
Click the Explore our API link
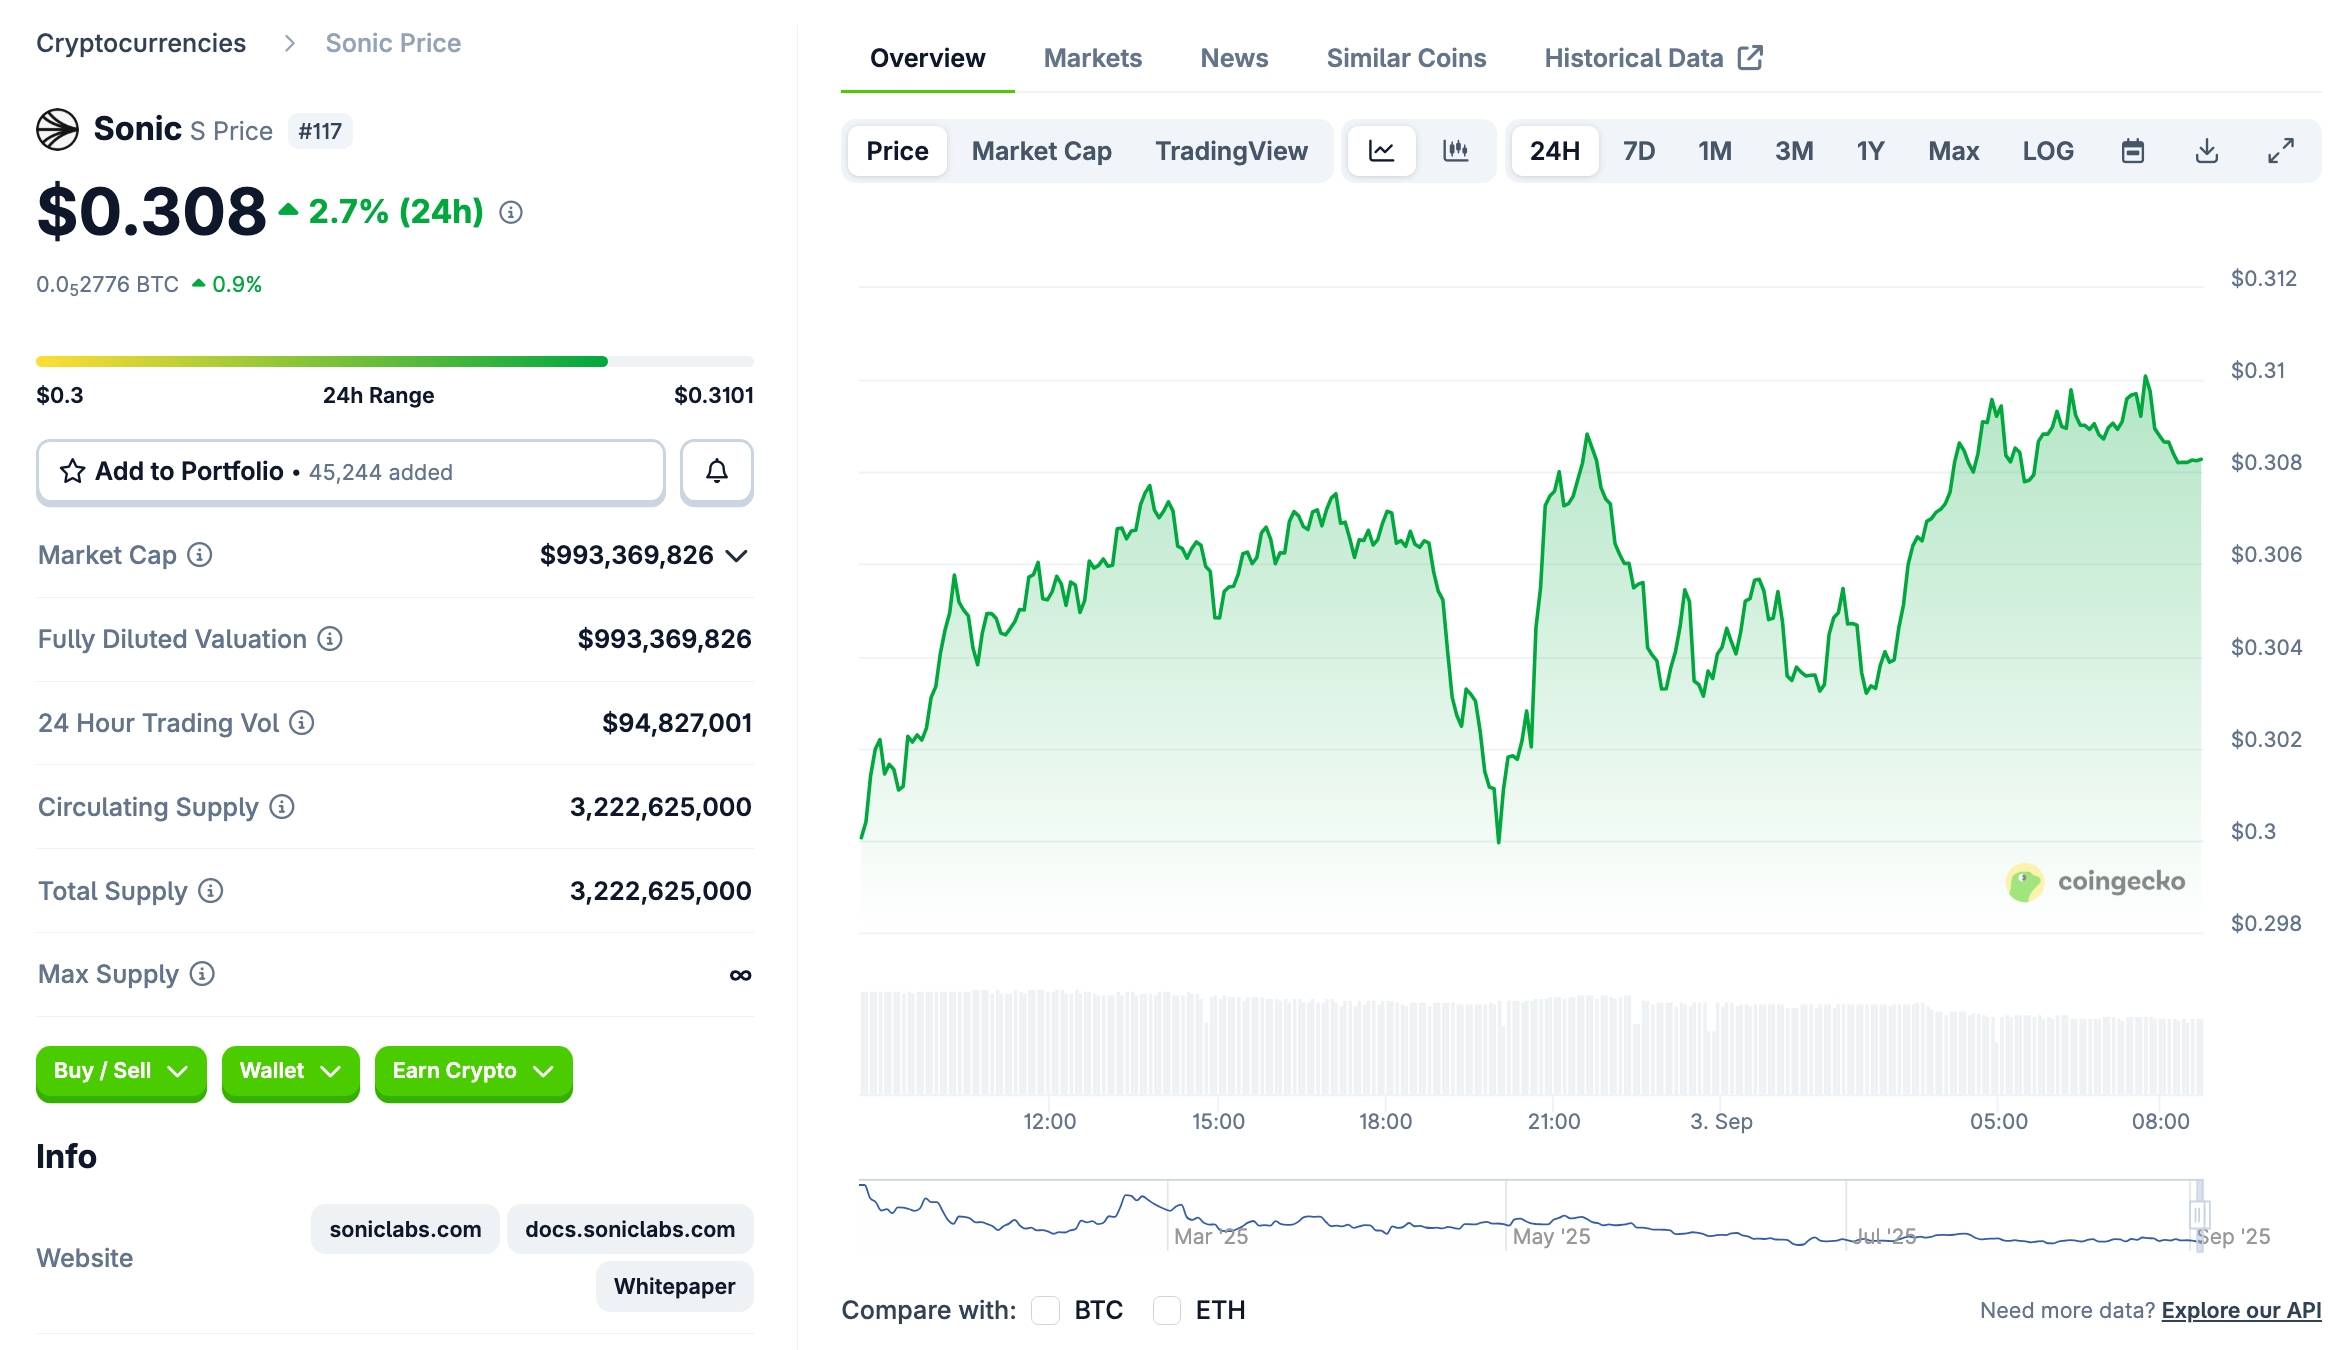2241,1310
